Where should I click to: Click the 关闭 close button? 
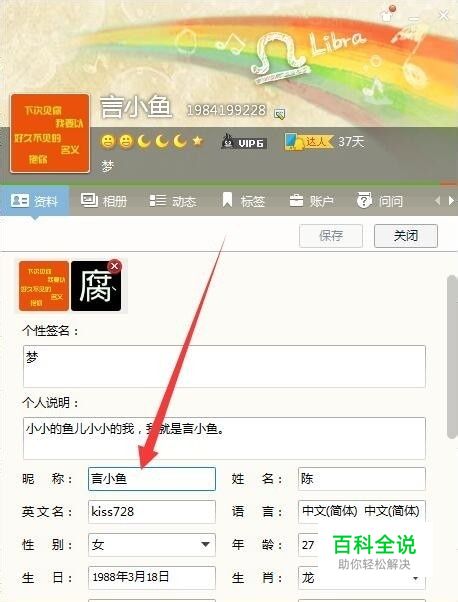coord(406,236)
